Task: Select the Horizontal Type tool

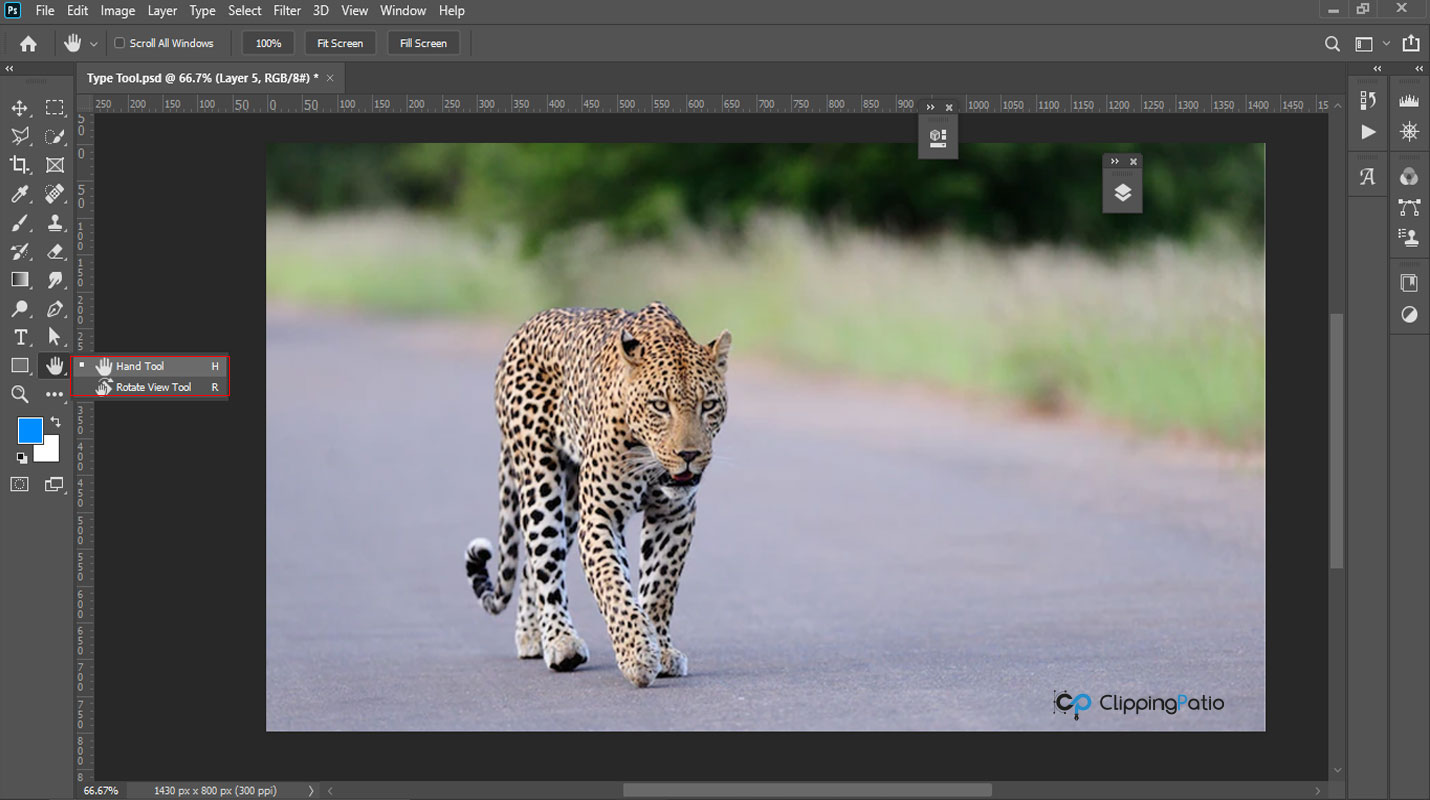Action: [x=20, y=337]
